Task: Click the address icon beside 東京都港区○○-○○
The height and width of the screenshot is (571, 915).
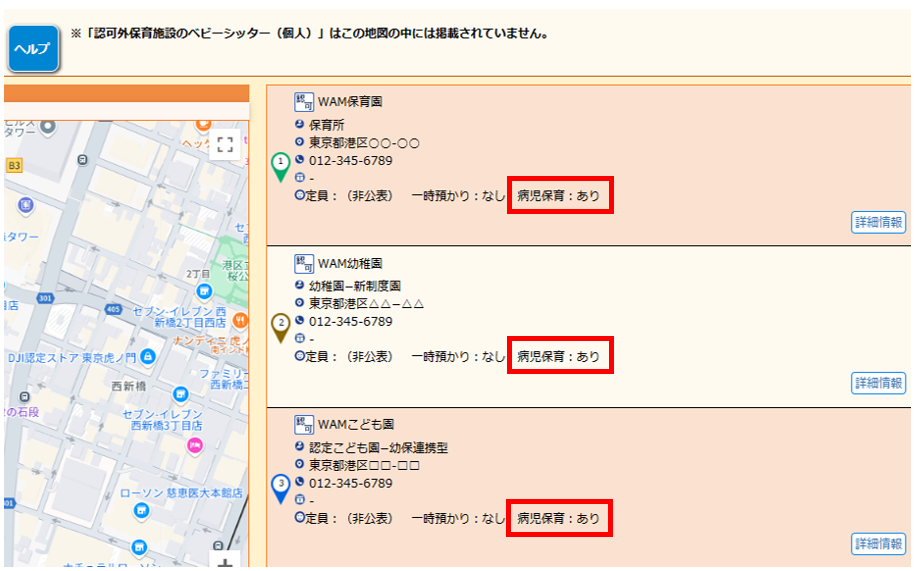Action: [299, 142]
